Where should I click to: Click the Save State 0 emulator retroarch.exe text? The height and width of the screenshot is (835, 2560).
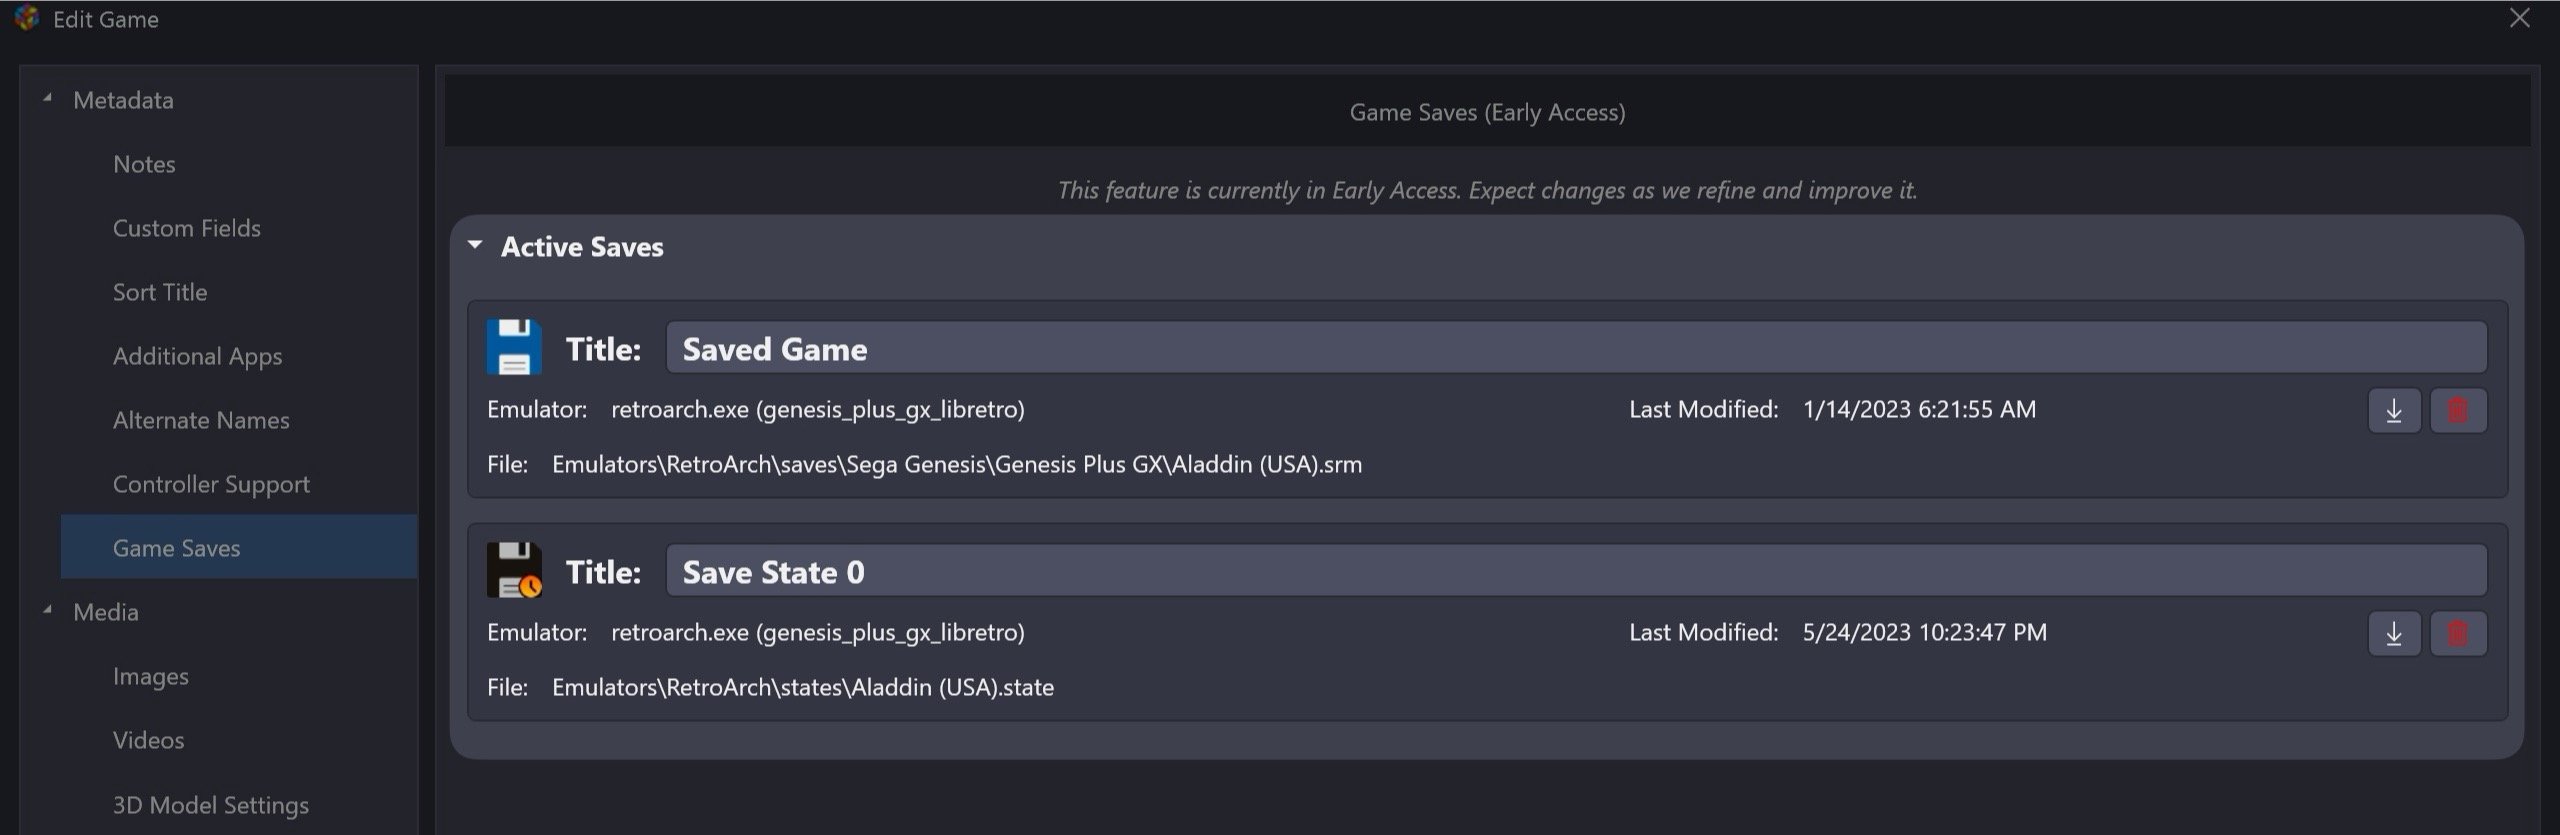(x=818, y=632)
